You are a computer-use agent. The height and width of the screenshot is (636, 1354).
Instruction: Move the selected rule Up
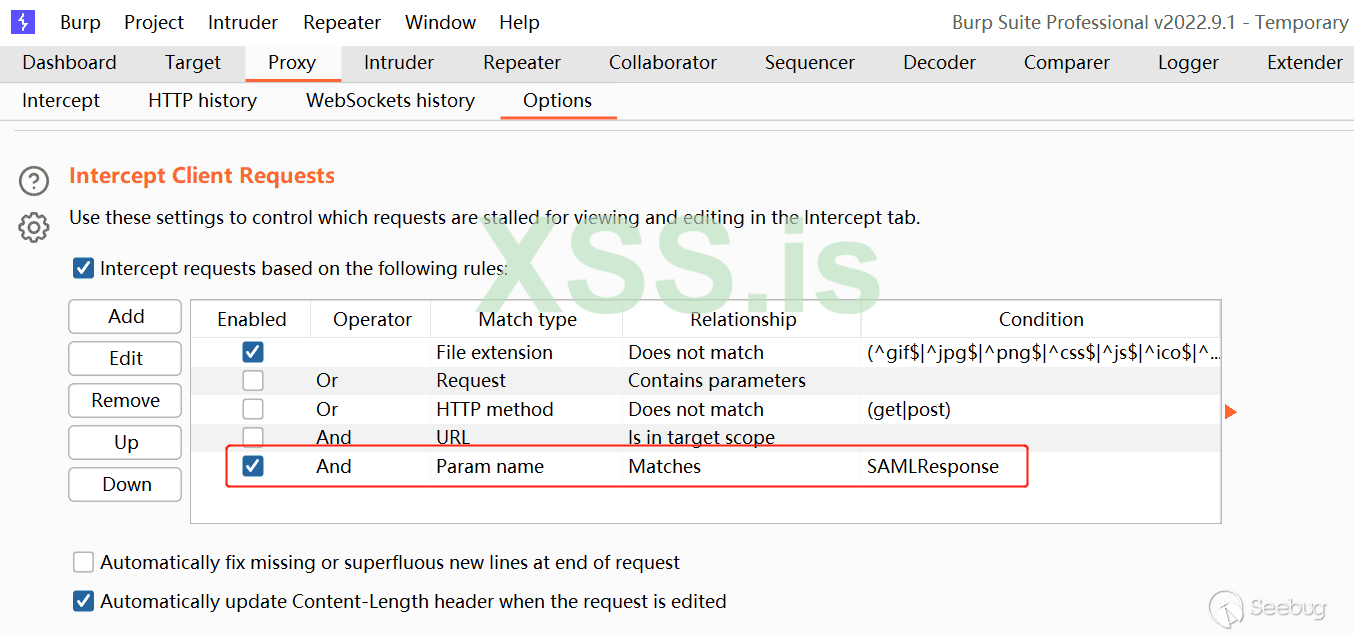click(x=126, y=442)
